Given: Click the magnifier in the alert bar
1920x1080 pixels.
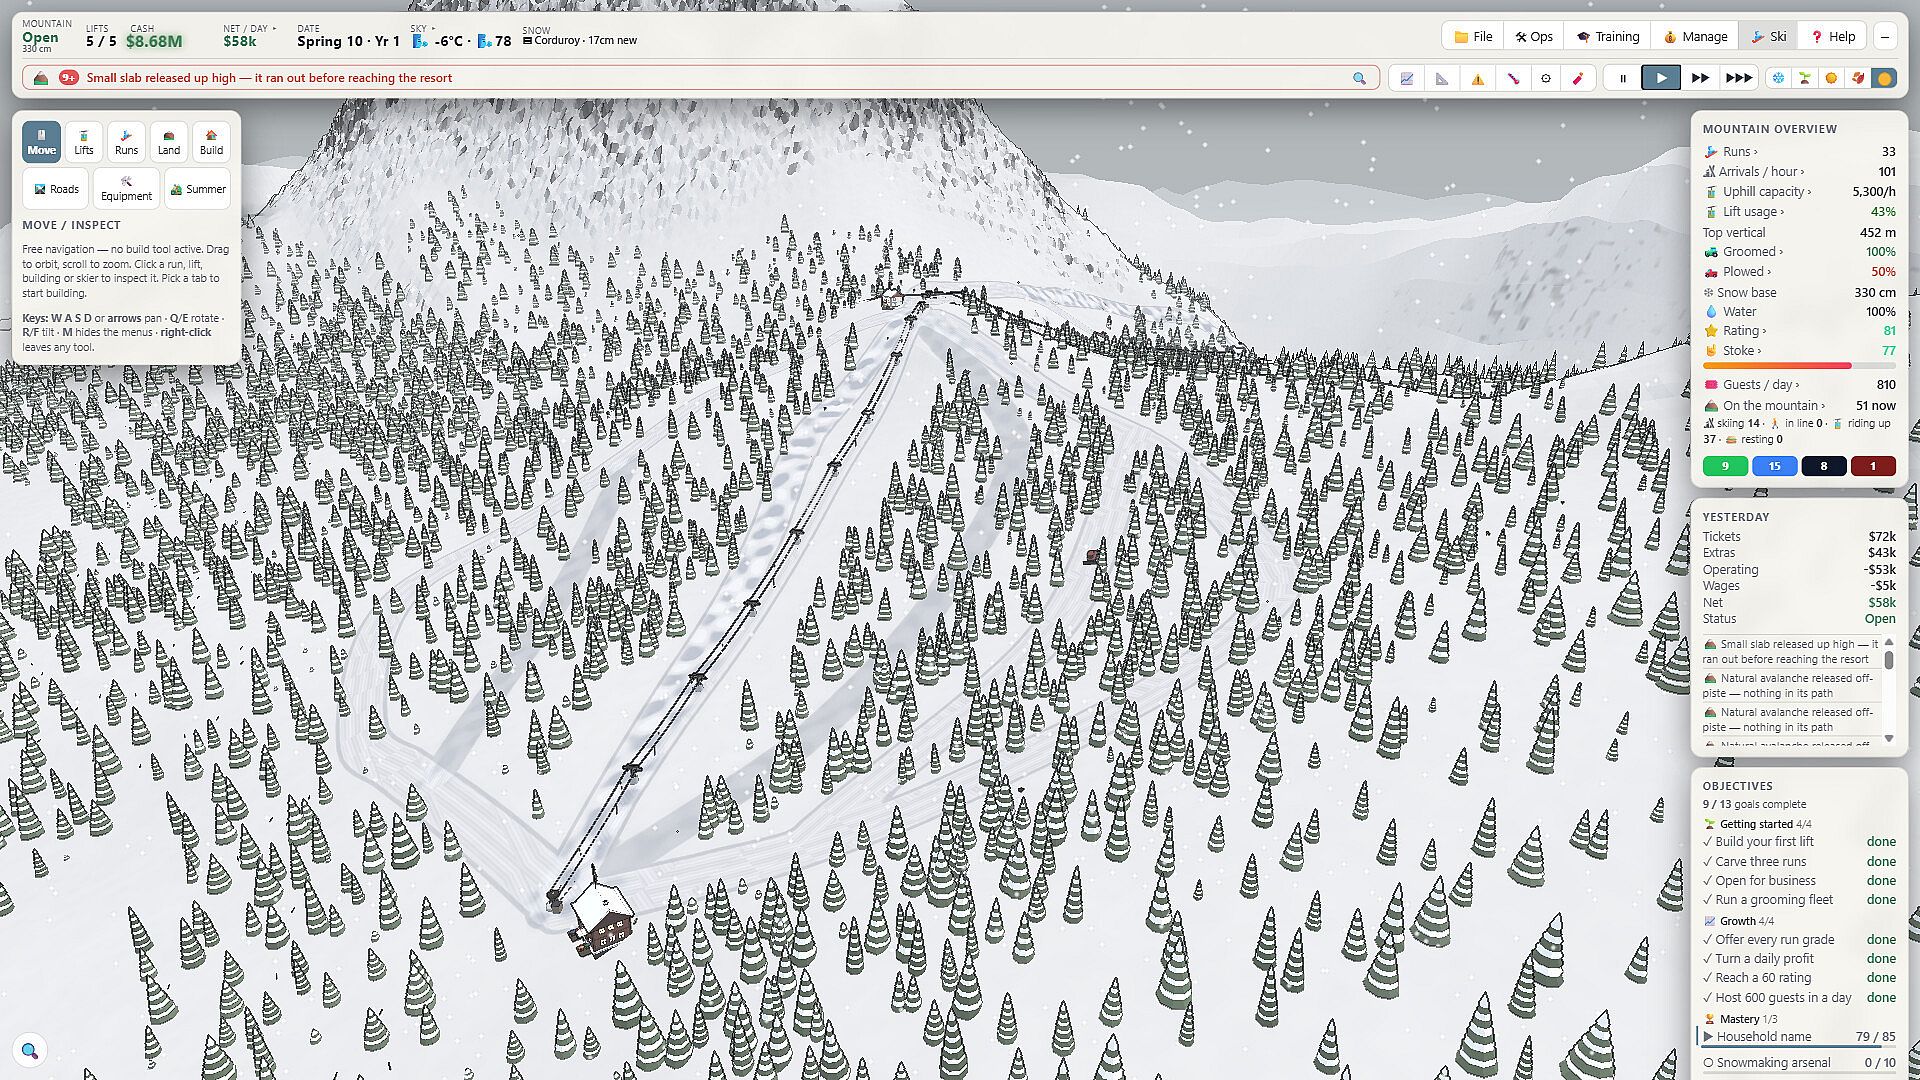Looking at the screenshot, I should click(x=1359, y=78).
